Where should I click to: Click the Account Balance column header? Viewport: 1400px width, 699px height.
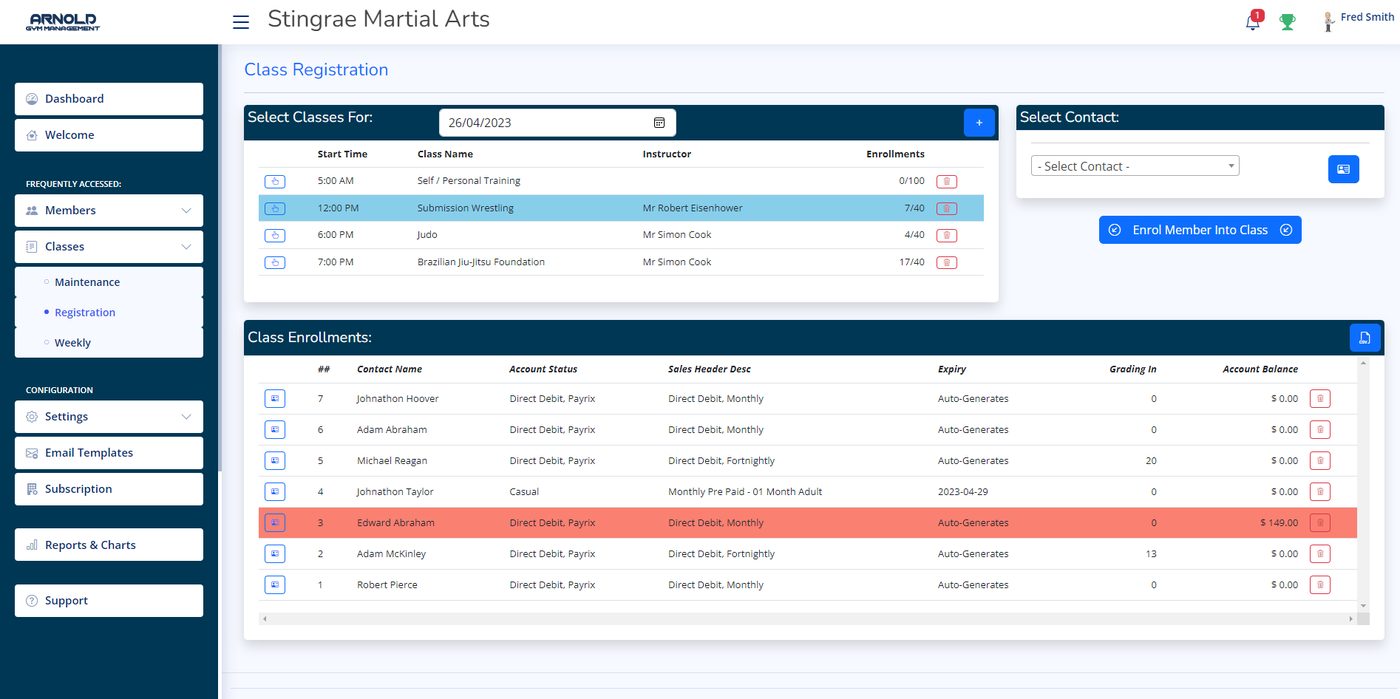click(1260, 369)
